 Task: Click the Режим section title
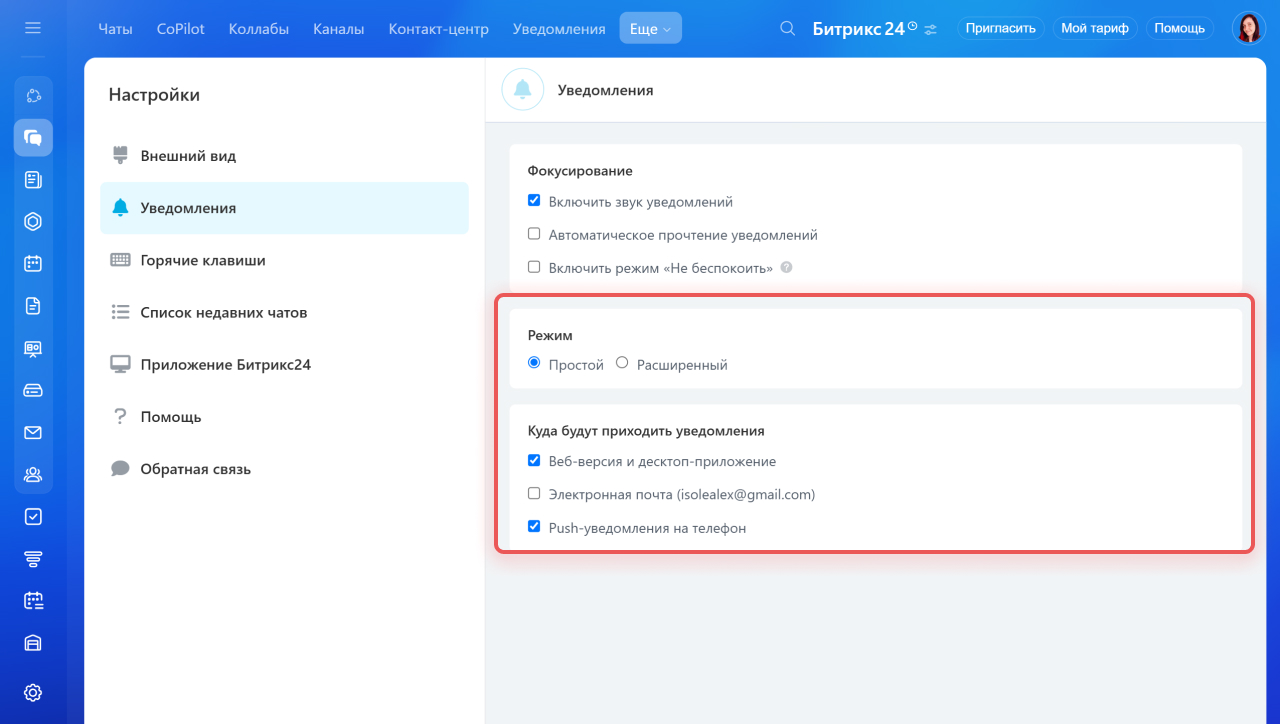point(550,335)
